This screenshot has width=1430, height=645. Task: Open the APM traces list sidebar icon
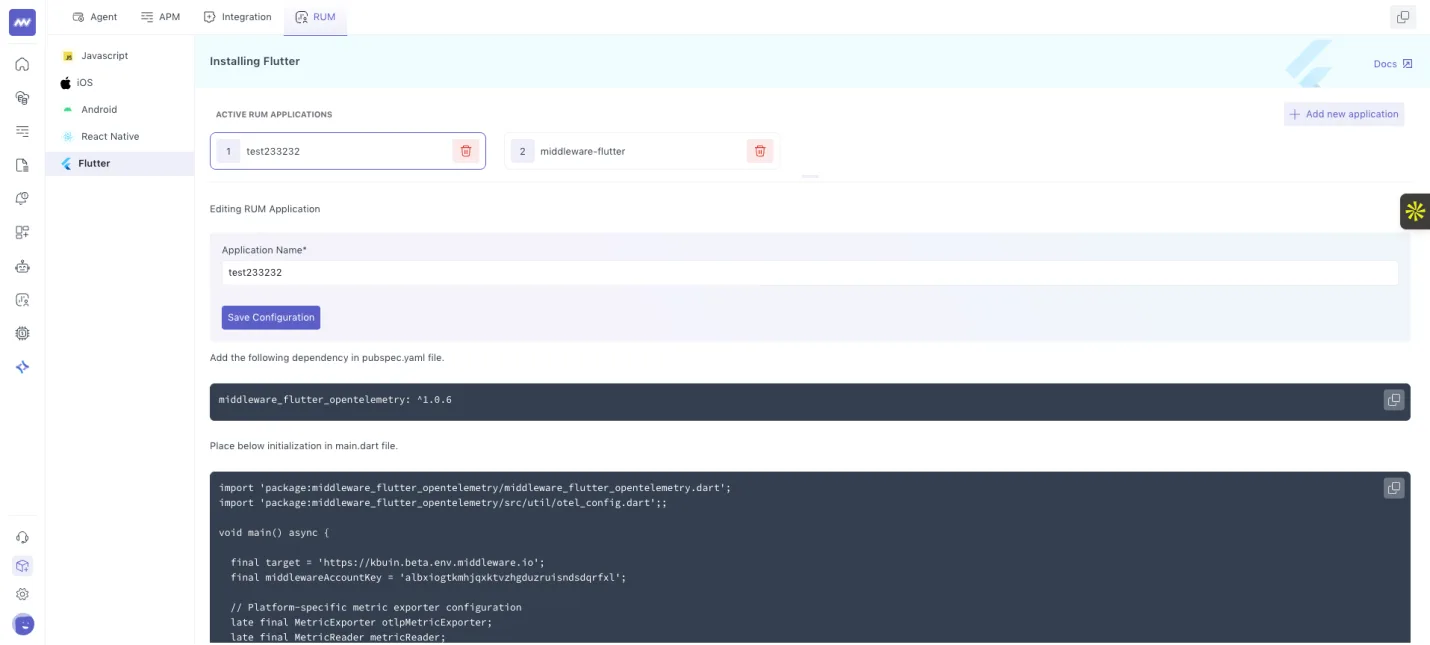22,131
